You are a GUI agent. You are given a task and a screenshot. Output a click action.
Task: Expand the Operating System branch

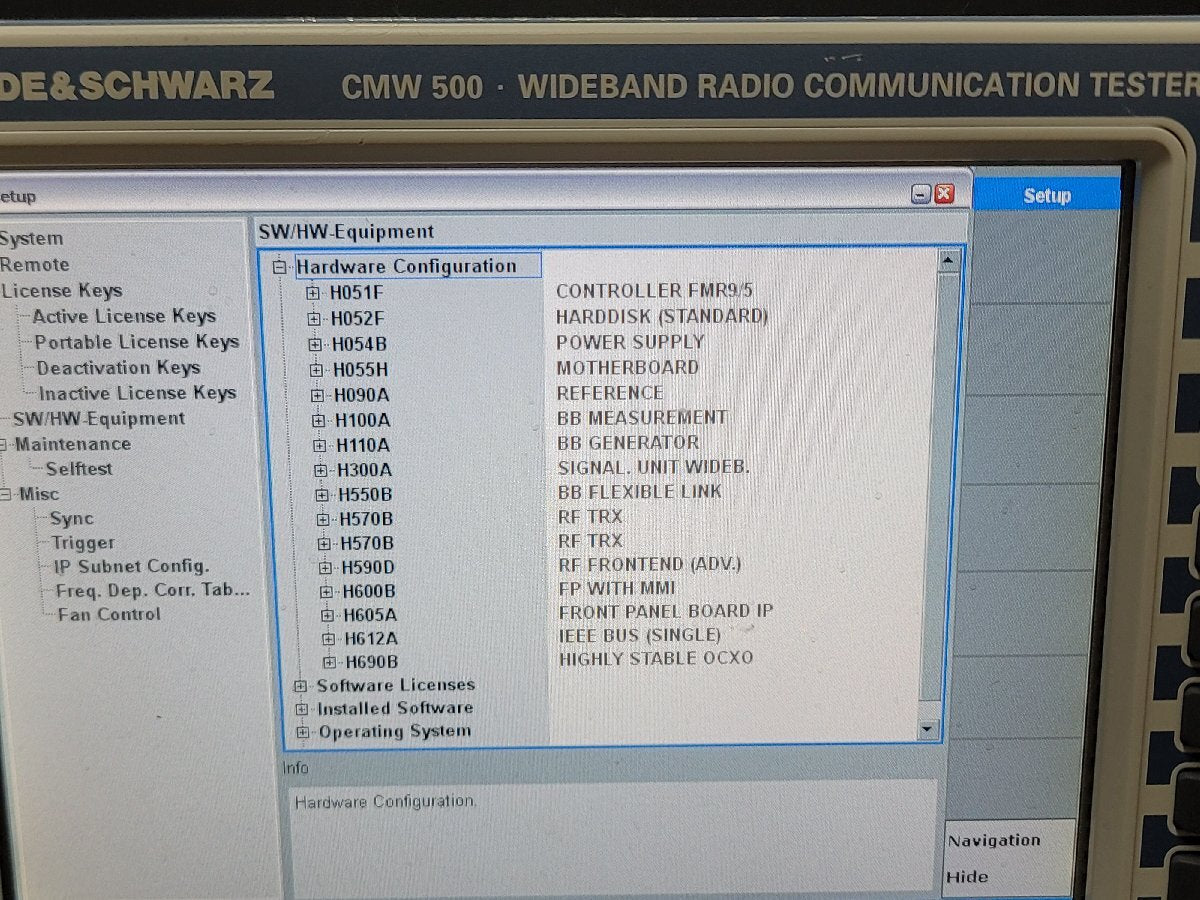point(301,731)
